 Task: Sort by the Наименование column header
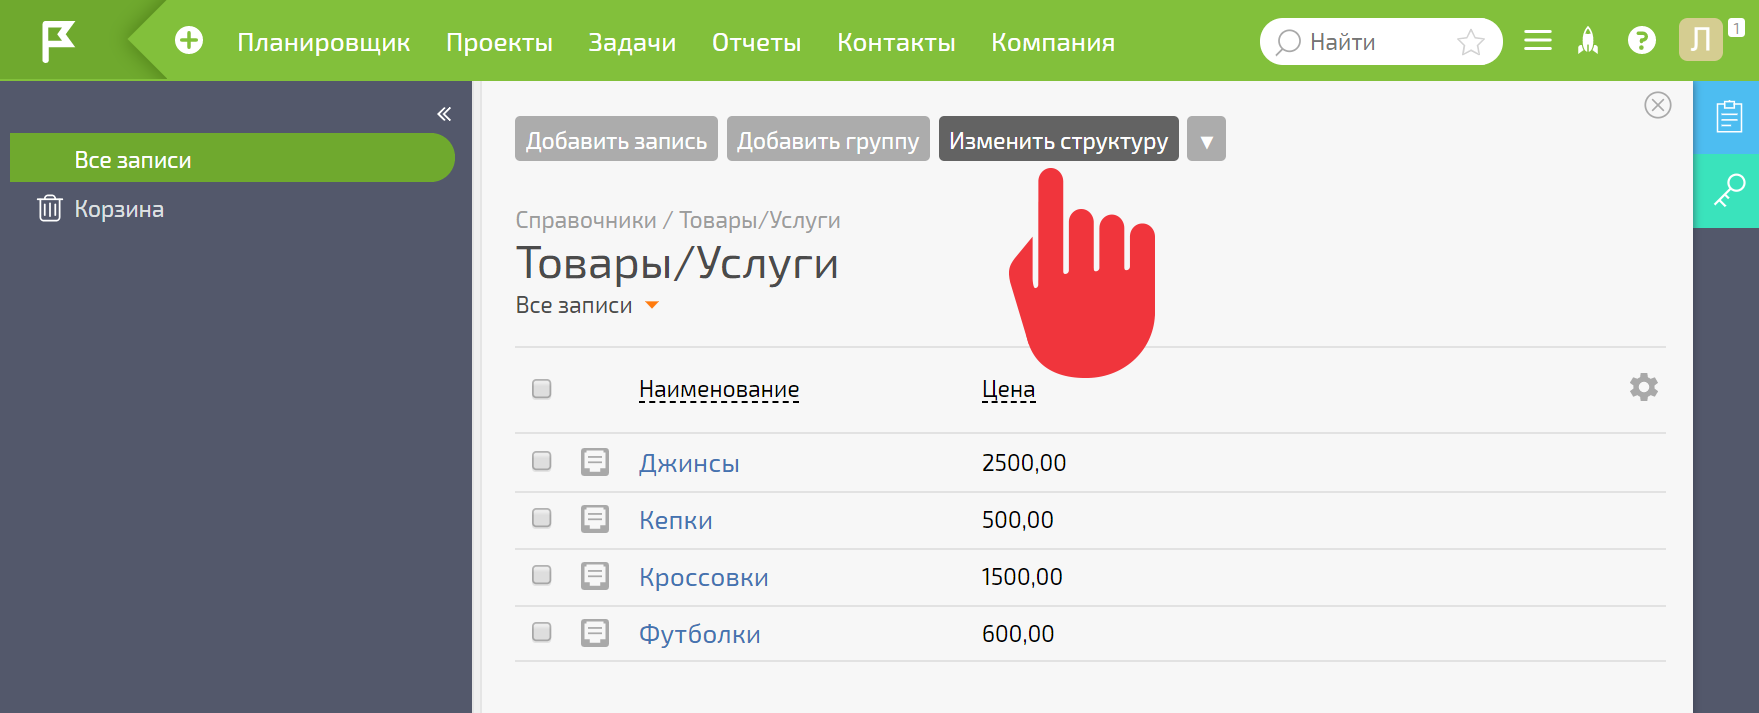pos(719,389)
